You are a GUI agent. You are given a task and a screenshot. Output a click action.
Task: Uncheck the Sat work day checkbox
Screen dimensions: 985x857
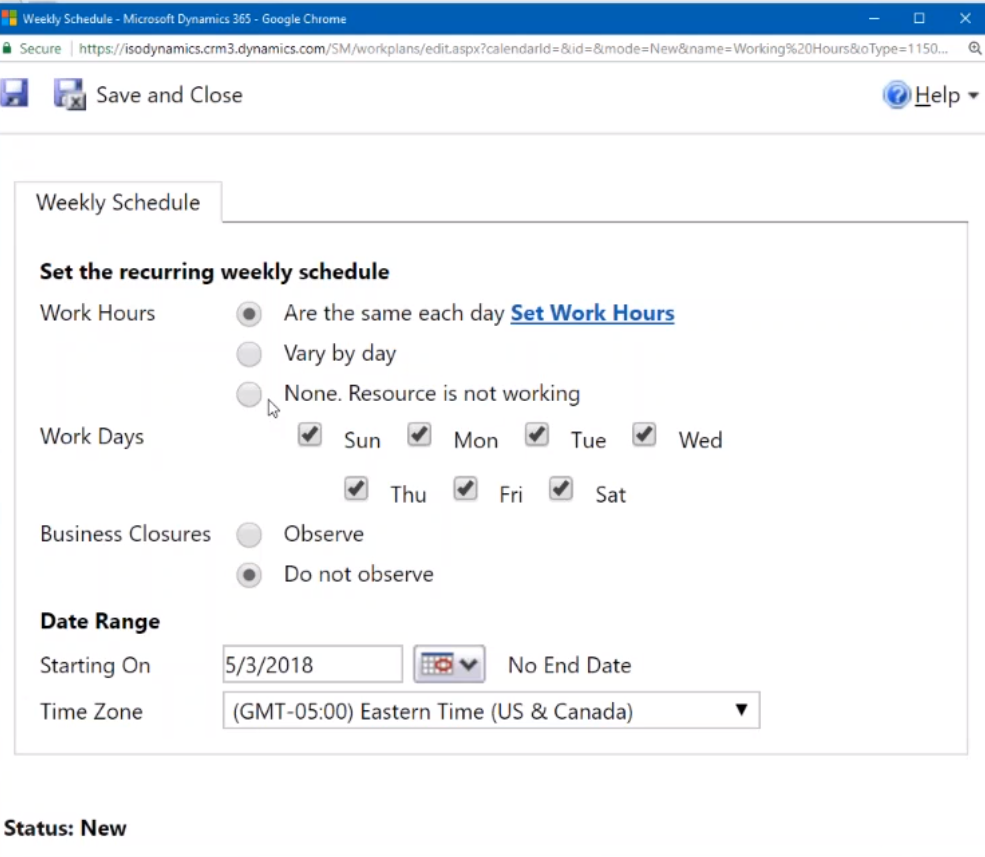pos(561,489)
